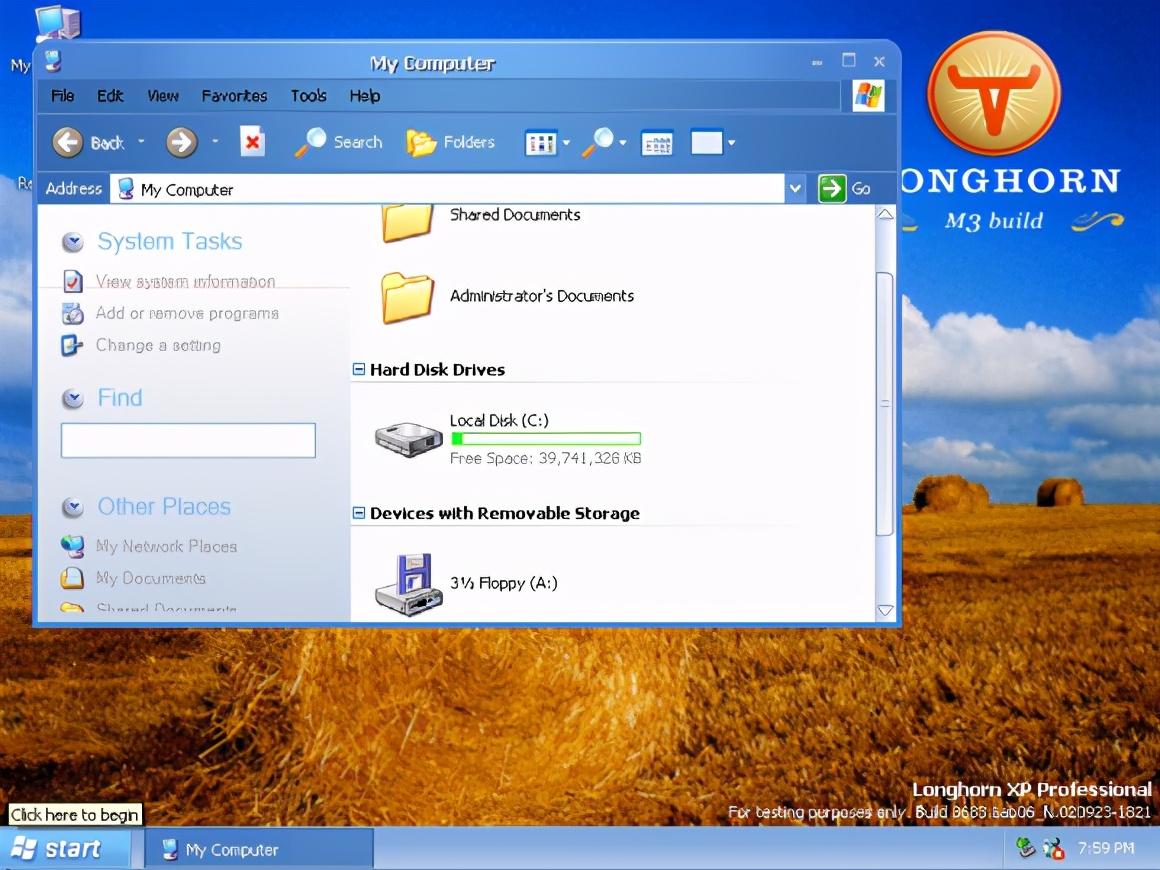Open the Views dropdown arrow
This screenshot has height=870, width=1160.
[x=567, y=143]
